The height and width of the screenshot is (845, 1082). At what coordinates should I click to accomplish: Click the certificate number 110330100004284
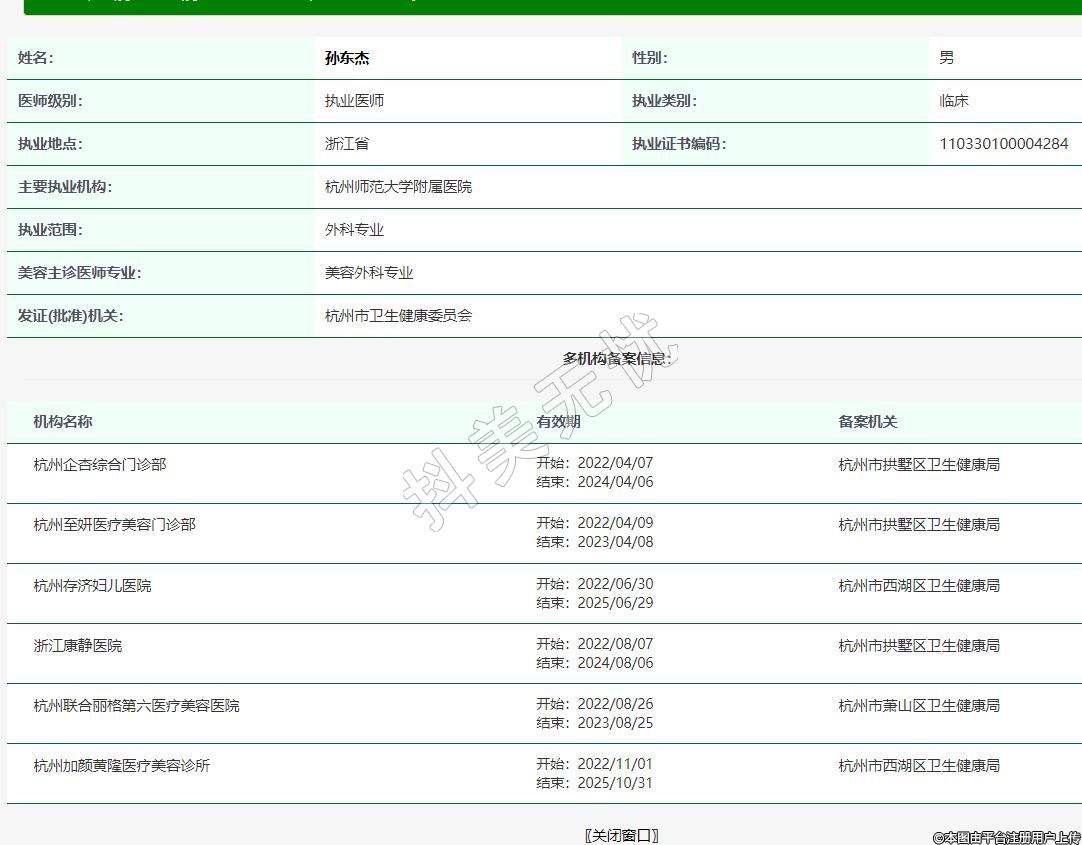pos(1003,144)
